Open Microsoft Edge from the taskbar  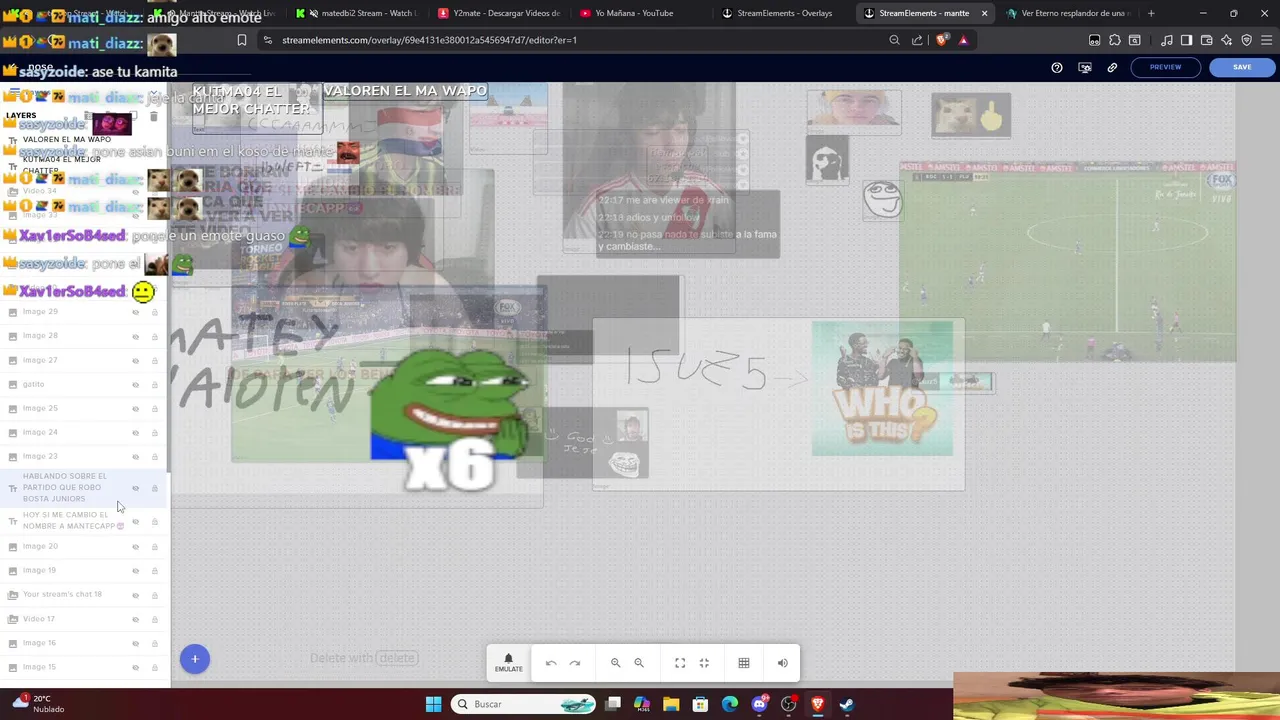[730, 704]
